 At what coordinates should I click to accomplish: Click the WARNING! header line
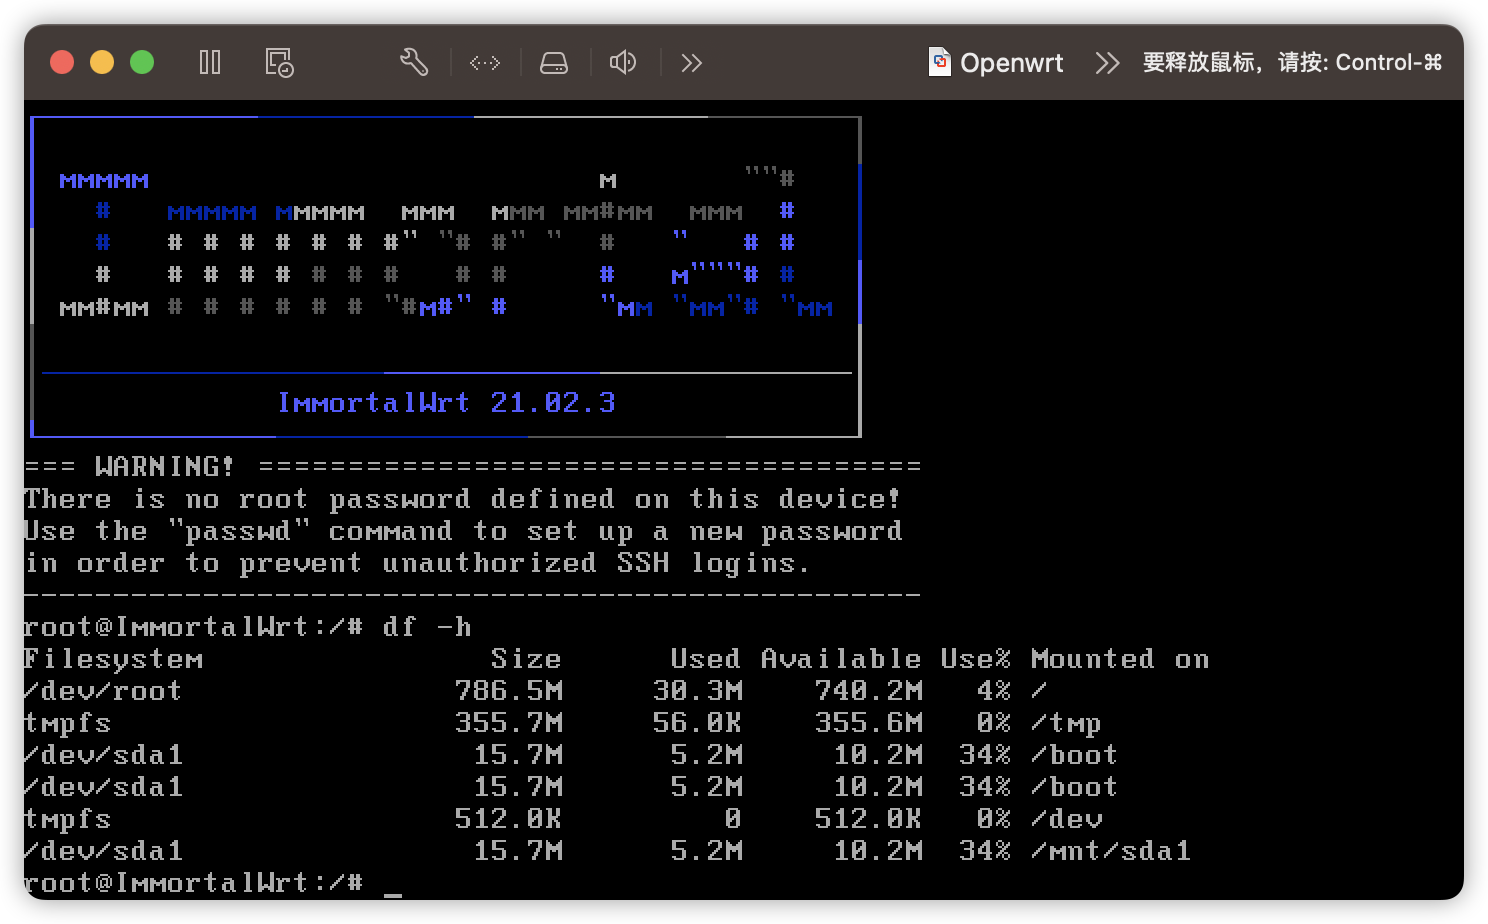[x=472, y=466]
